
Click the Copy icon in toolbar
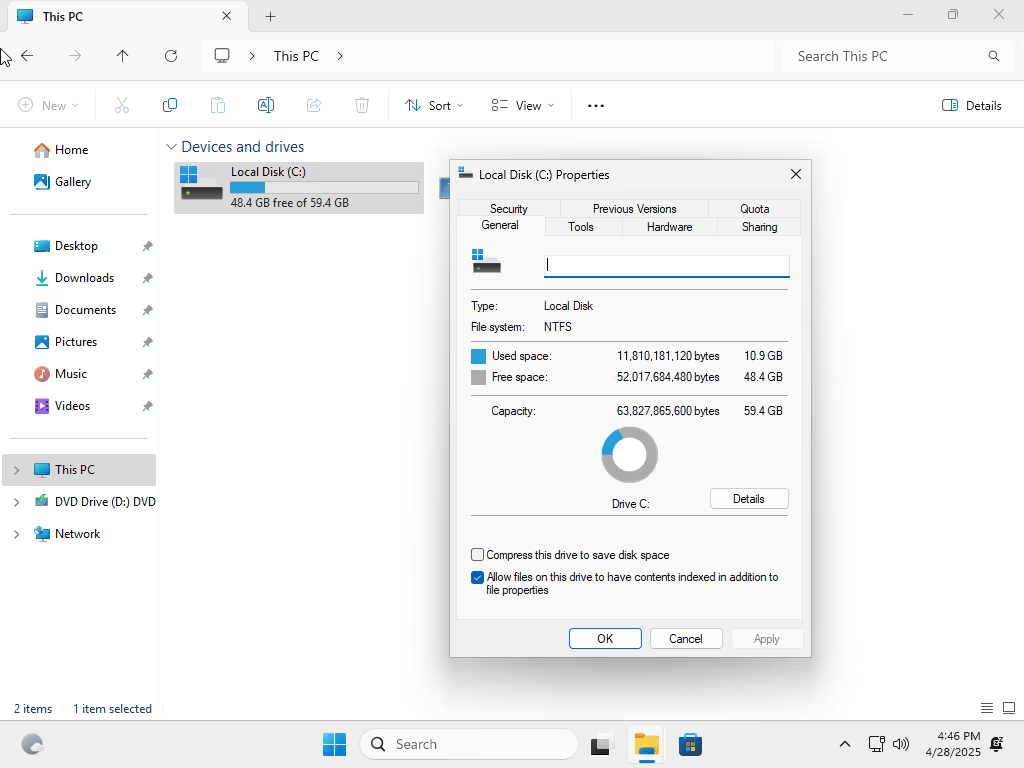point(170,105)
